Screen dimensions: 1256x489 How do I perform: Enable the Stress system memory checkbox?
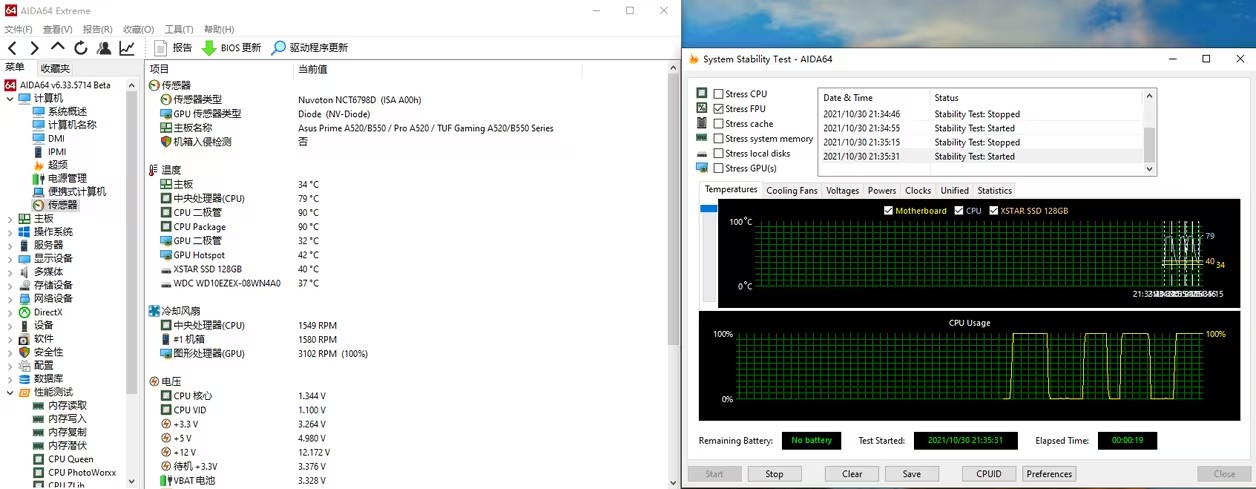718,139
